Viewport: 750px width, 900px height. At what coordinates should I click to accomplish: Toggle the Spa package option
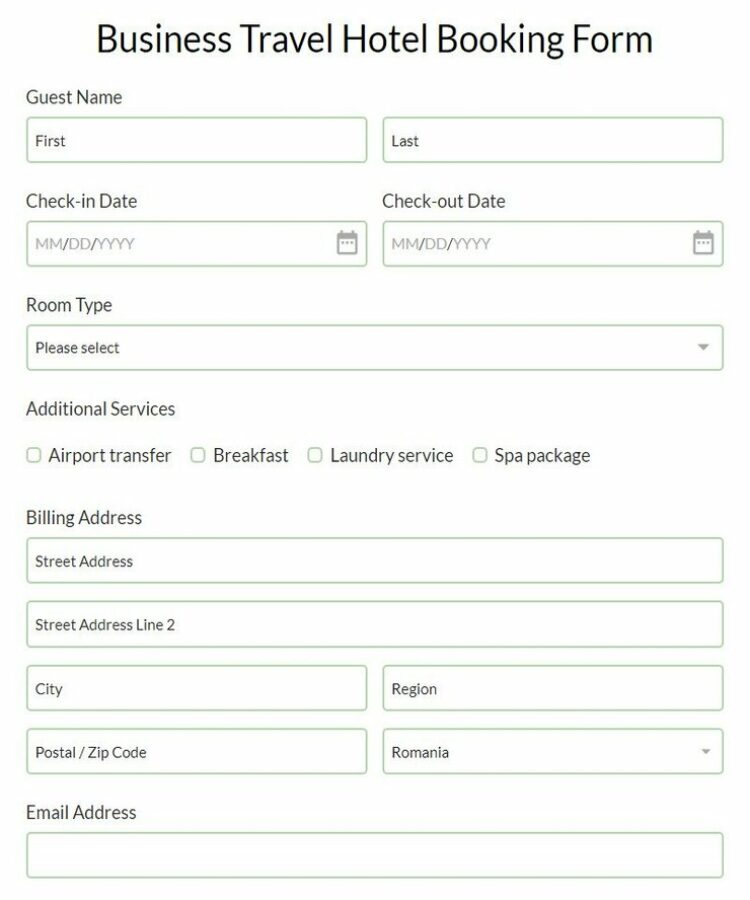[479, 455]
